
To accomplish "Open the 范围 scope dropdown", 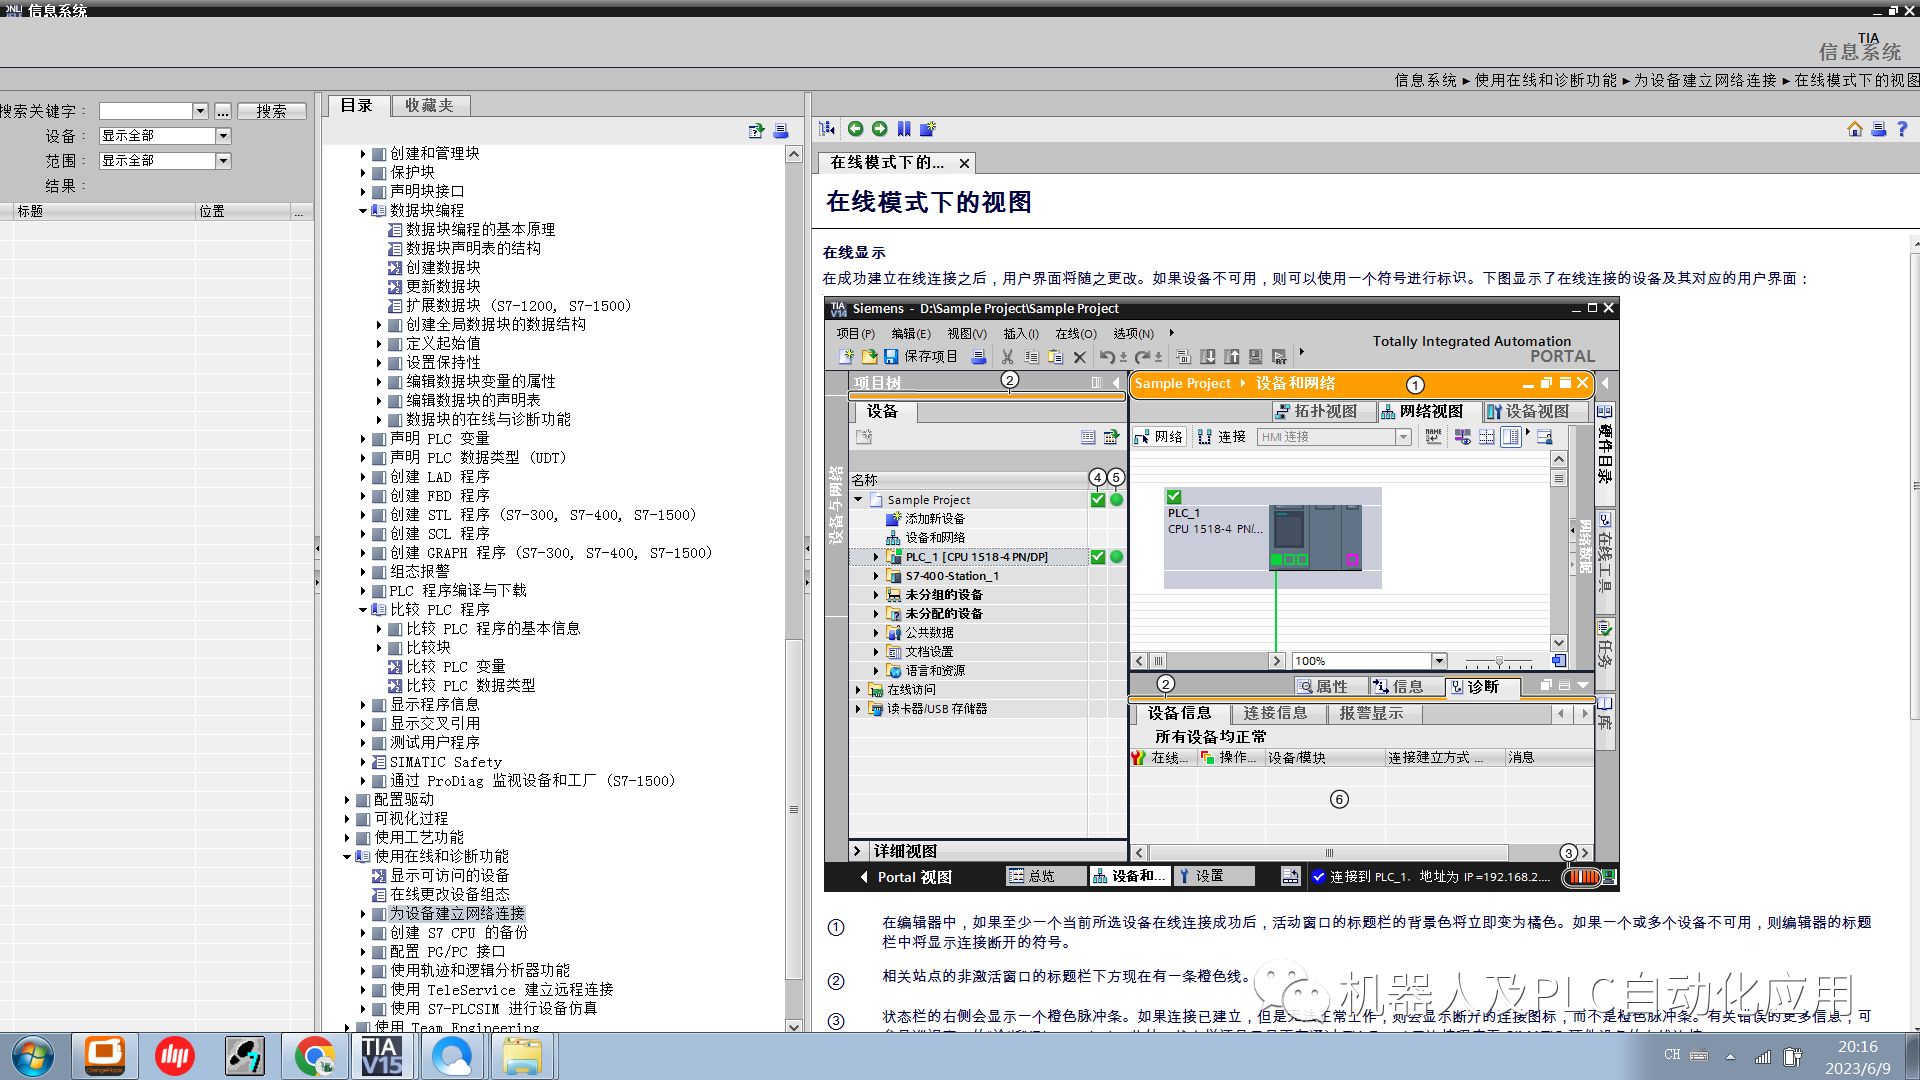I will (x=223, y=161).
